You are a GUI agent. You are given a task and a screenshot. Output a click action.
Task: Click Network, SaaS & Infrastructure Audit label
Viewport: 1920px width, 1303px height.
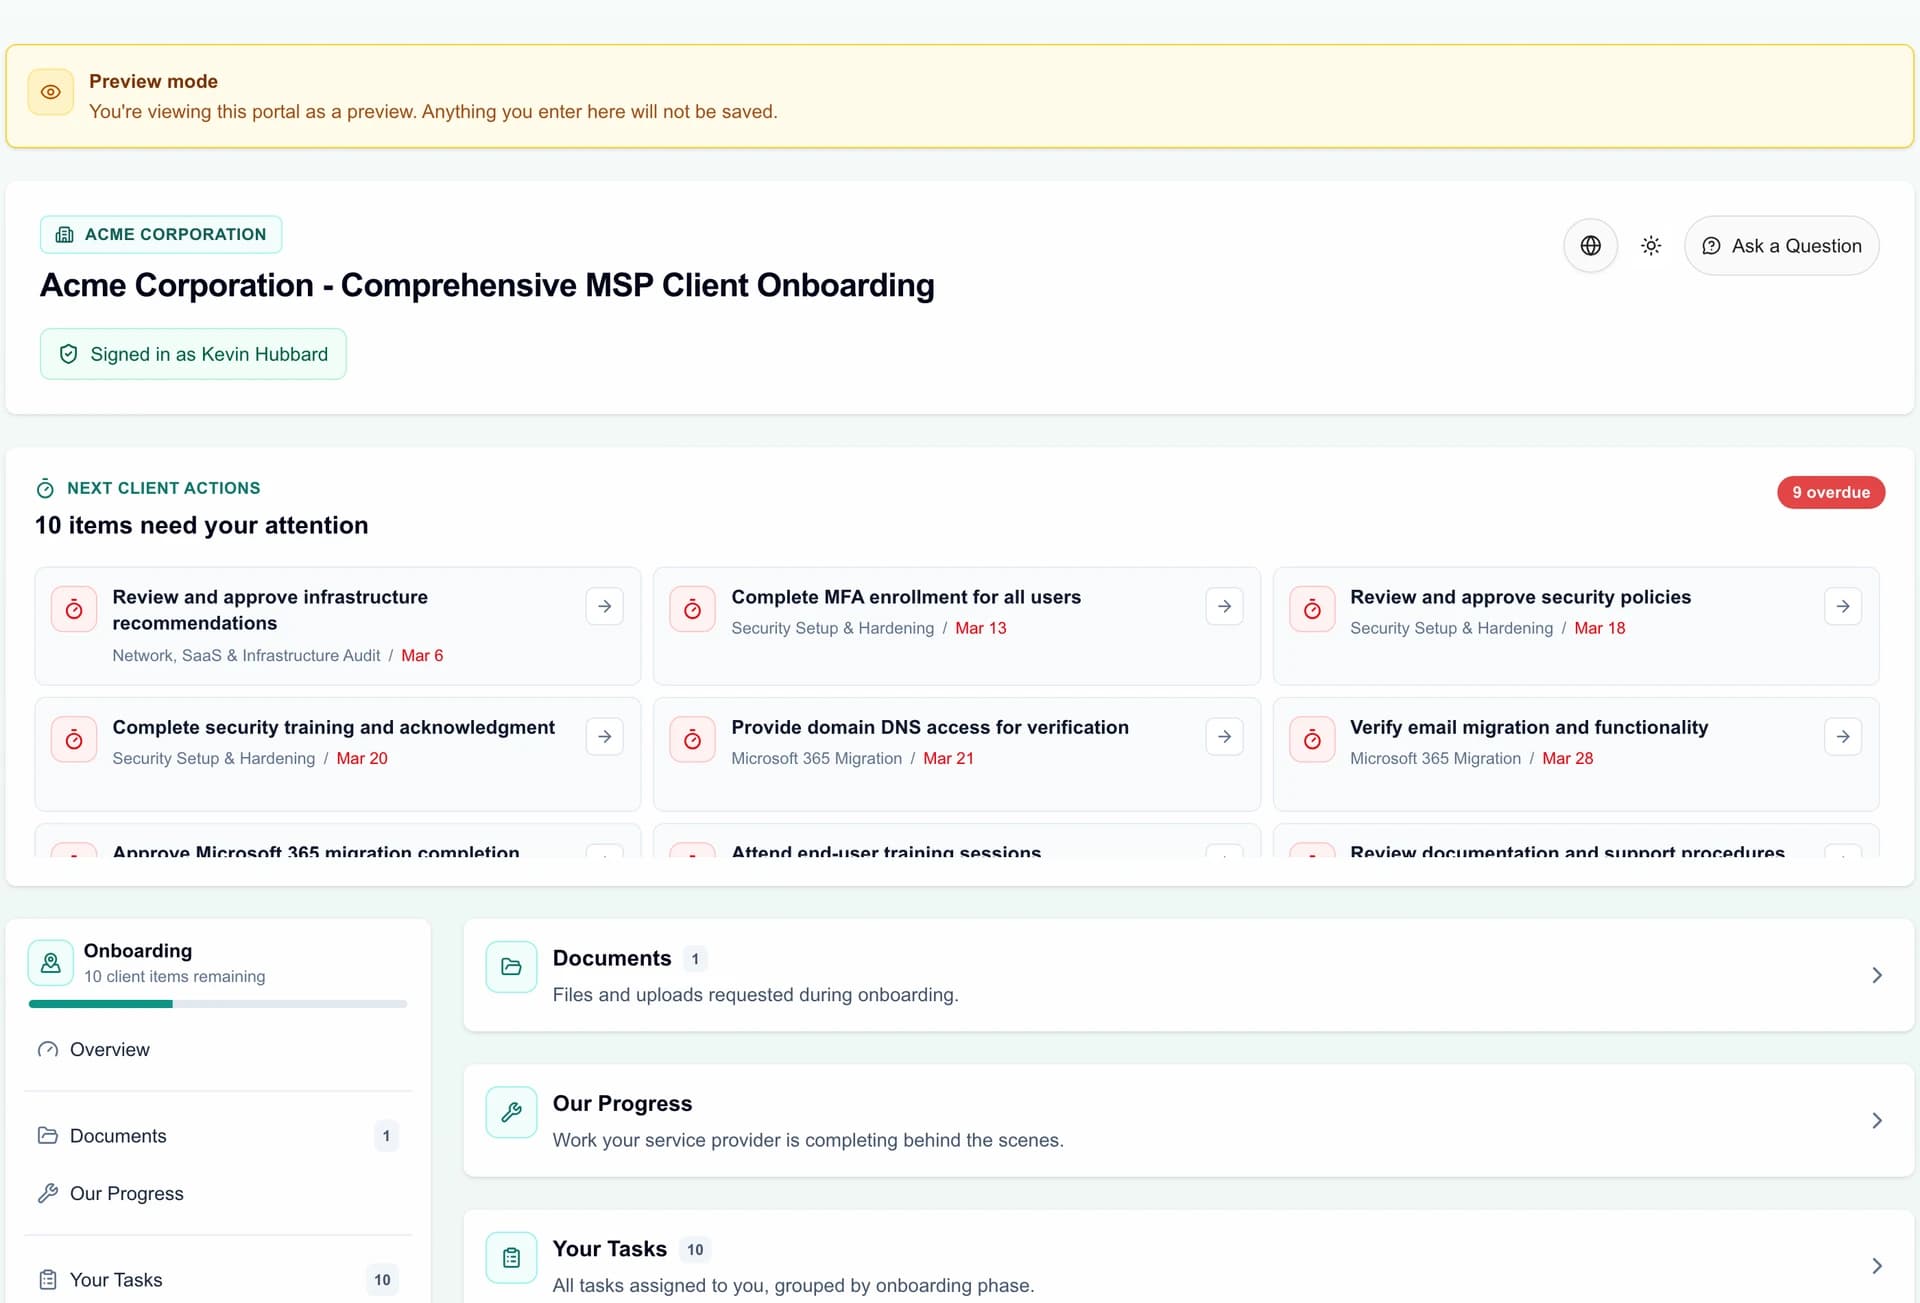(246, 656)
